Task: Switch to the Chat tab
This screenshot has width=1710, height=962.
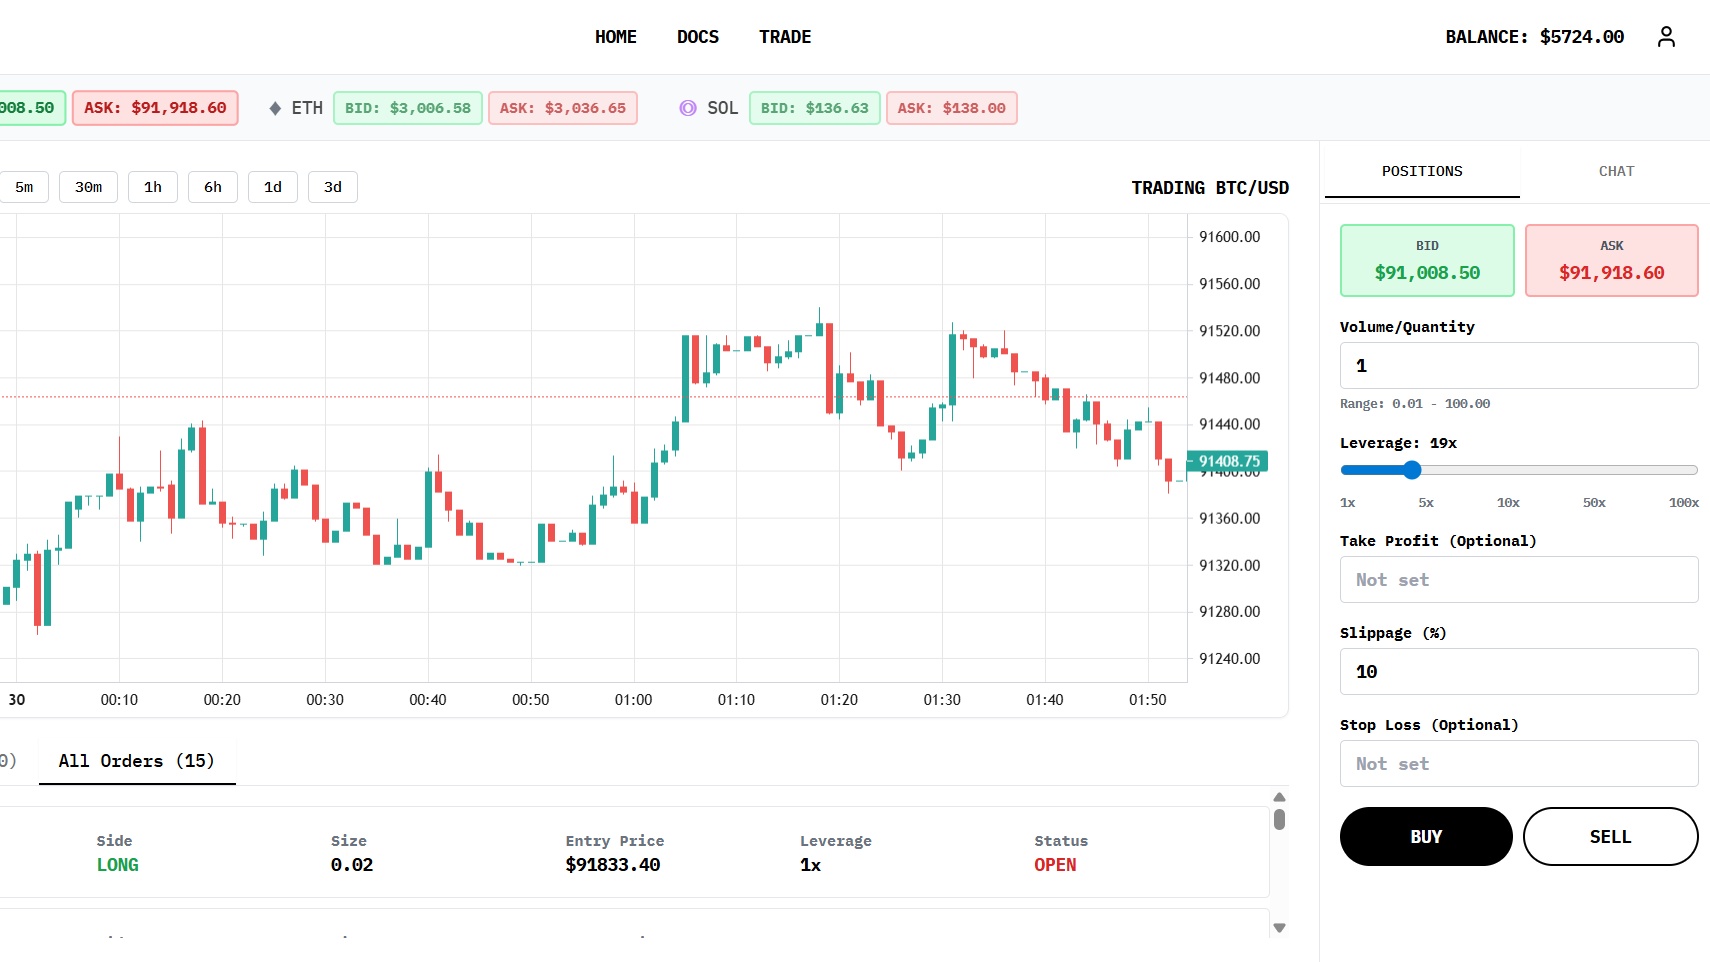Action: pos(1616,171)
